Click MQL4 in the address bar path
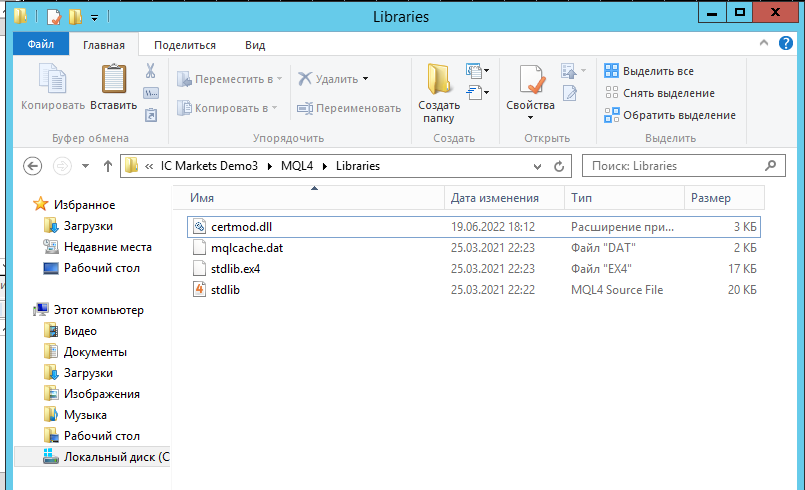This screenshot has height=490, width=805. 297,166
